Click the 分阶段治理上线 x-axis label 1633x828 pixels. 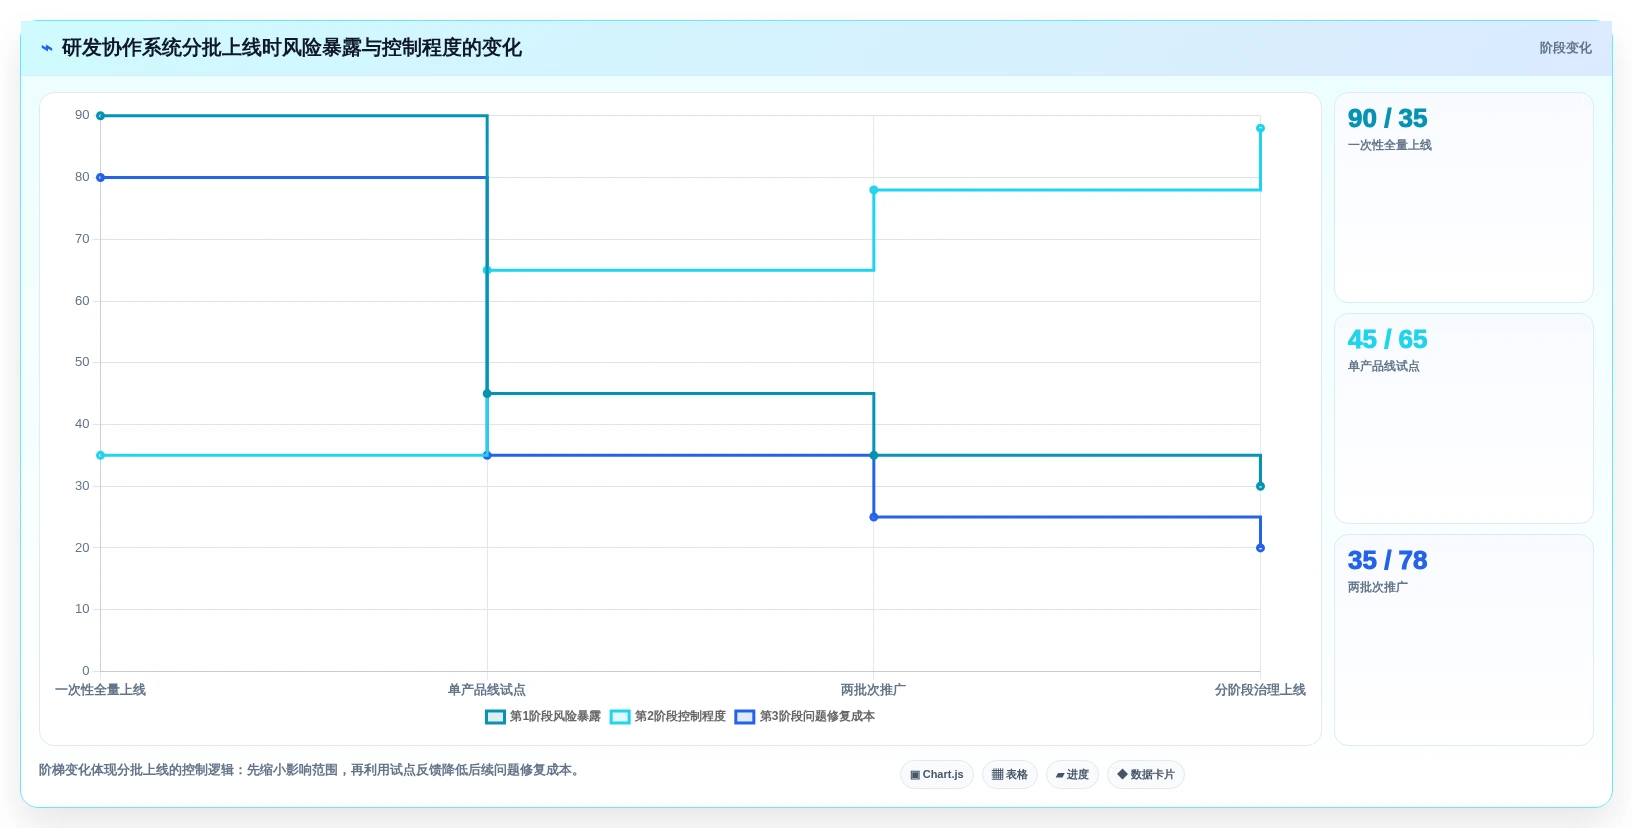[x=1260, y=690]
